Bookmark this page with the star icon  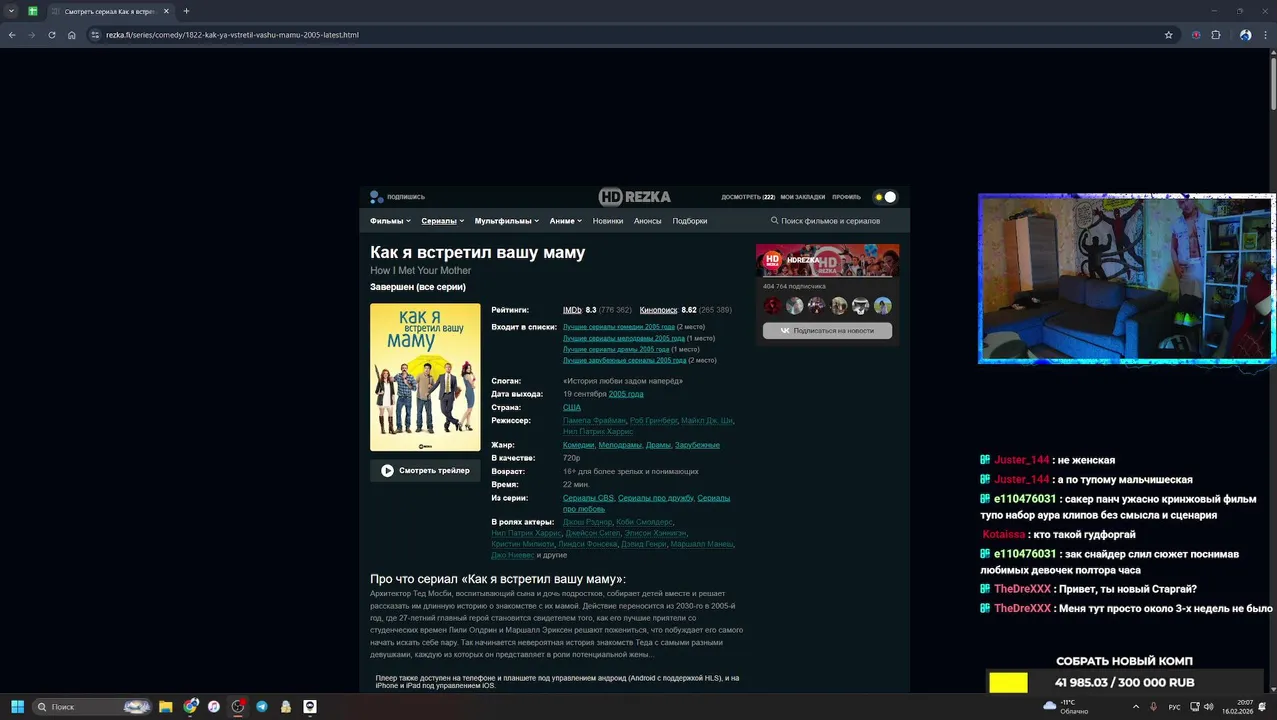coord(1168,35)
